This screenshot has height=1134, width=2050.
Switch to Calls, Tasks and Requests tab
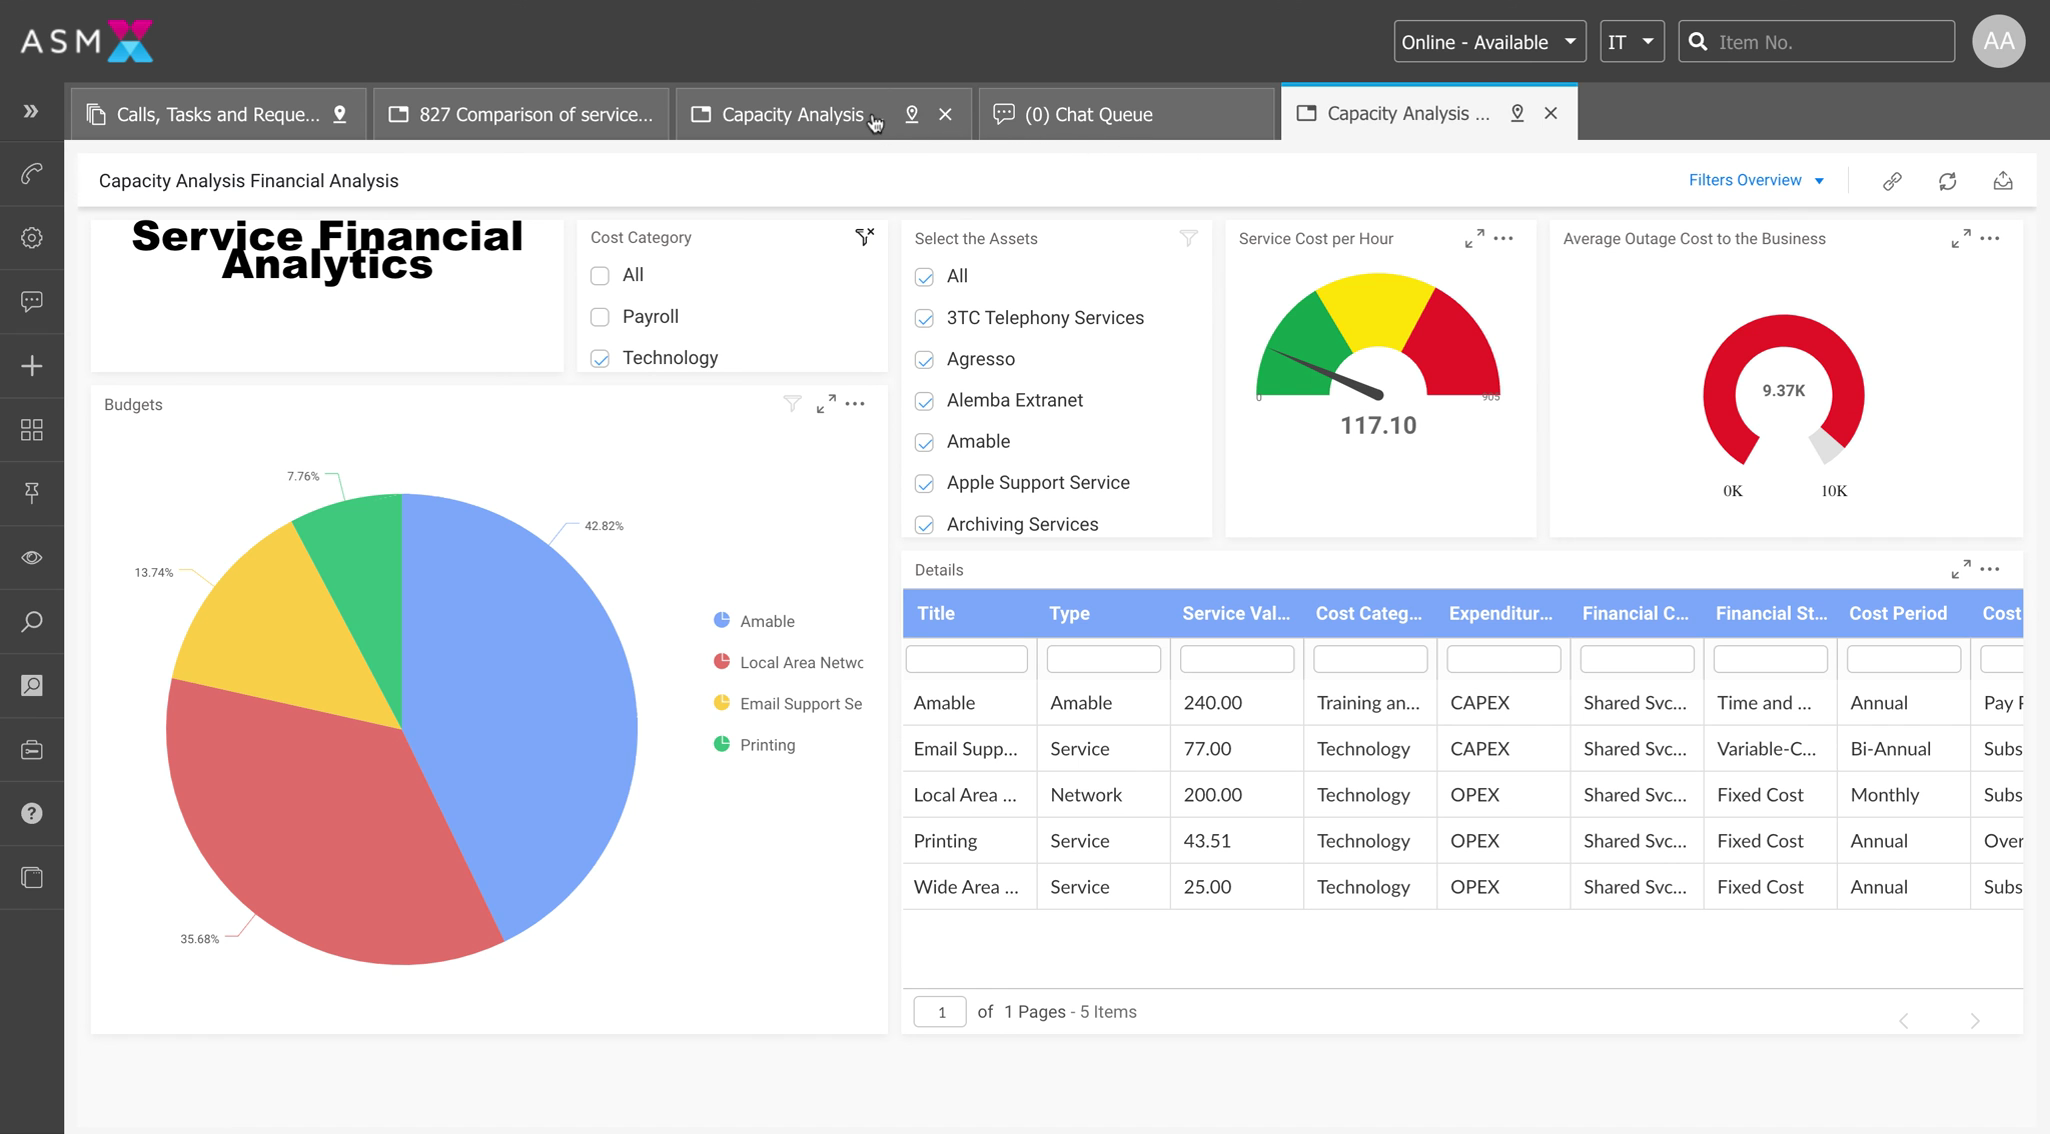click(218, 114)
